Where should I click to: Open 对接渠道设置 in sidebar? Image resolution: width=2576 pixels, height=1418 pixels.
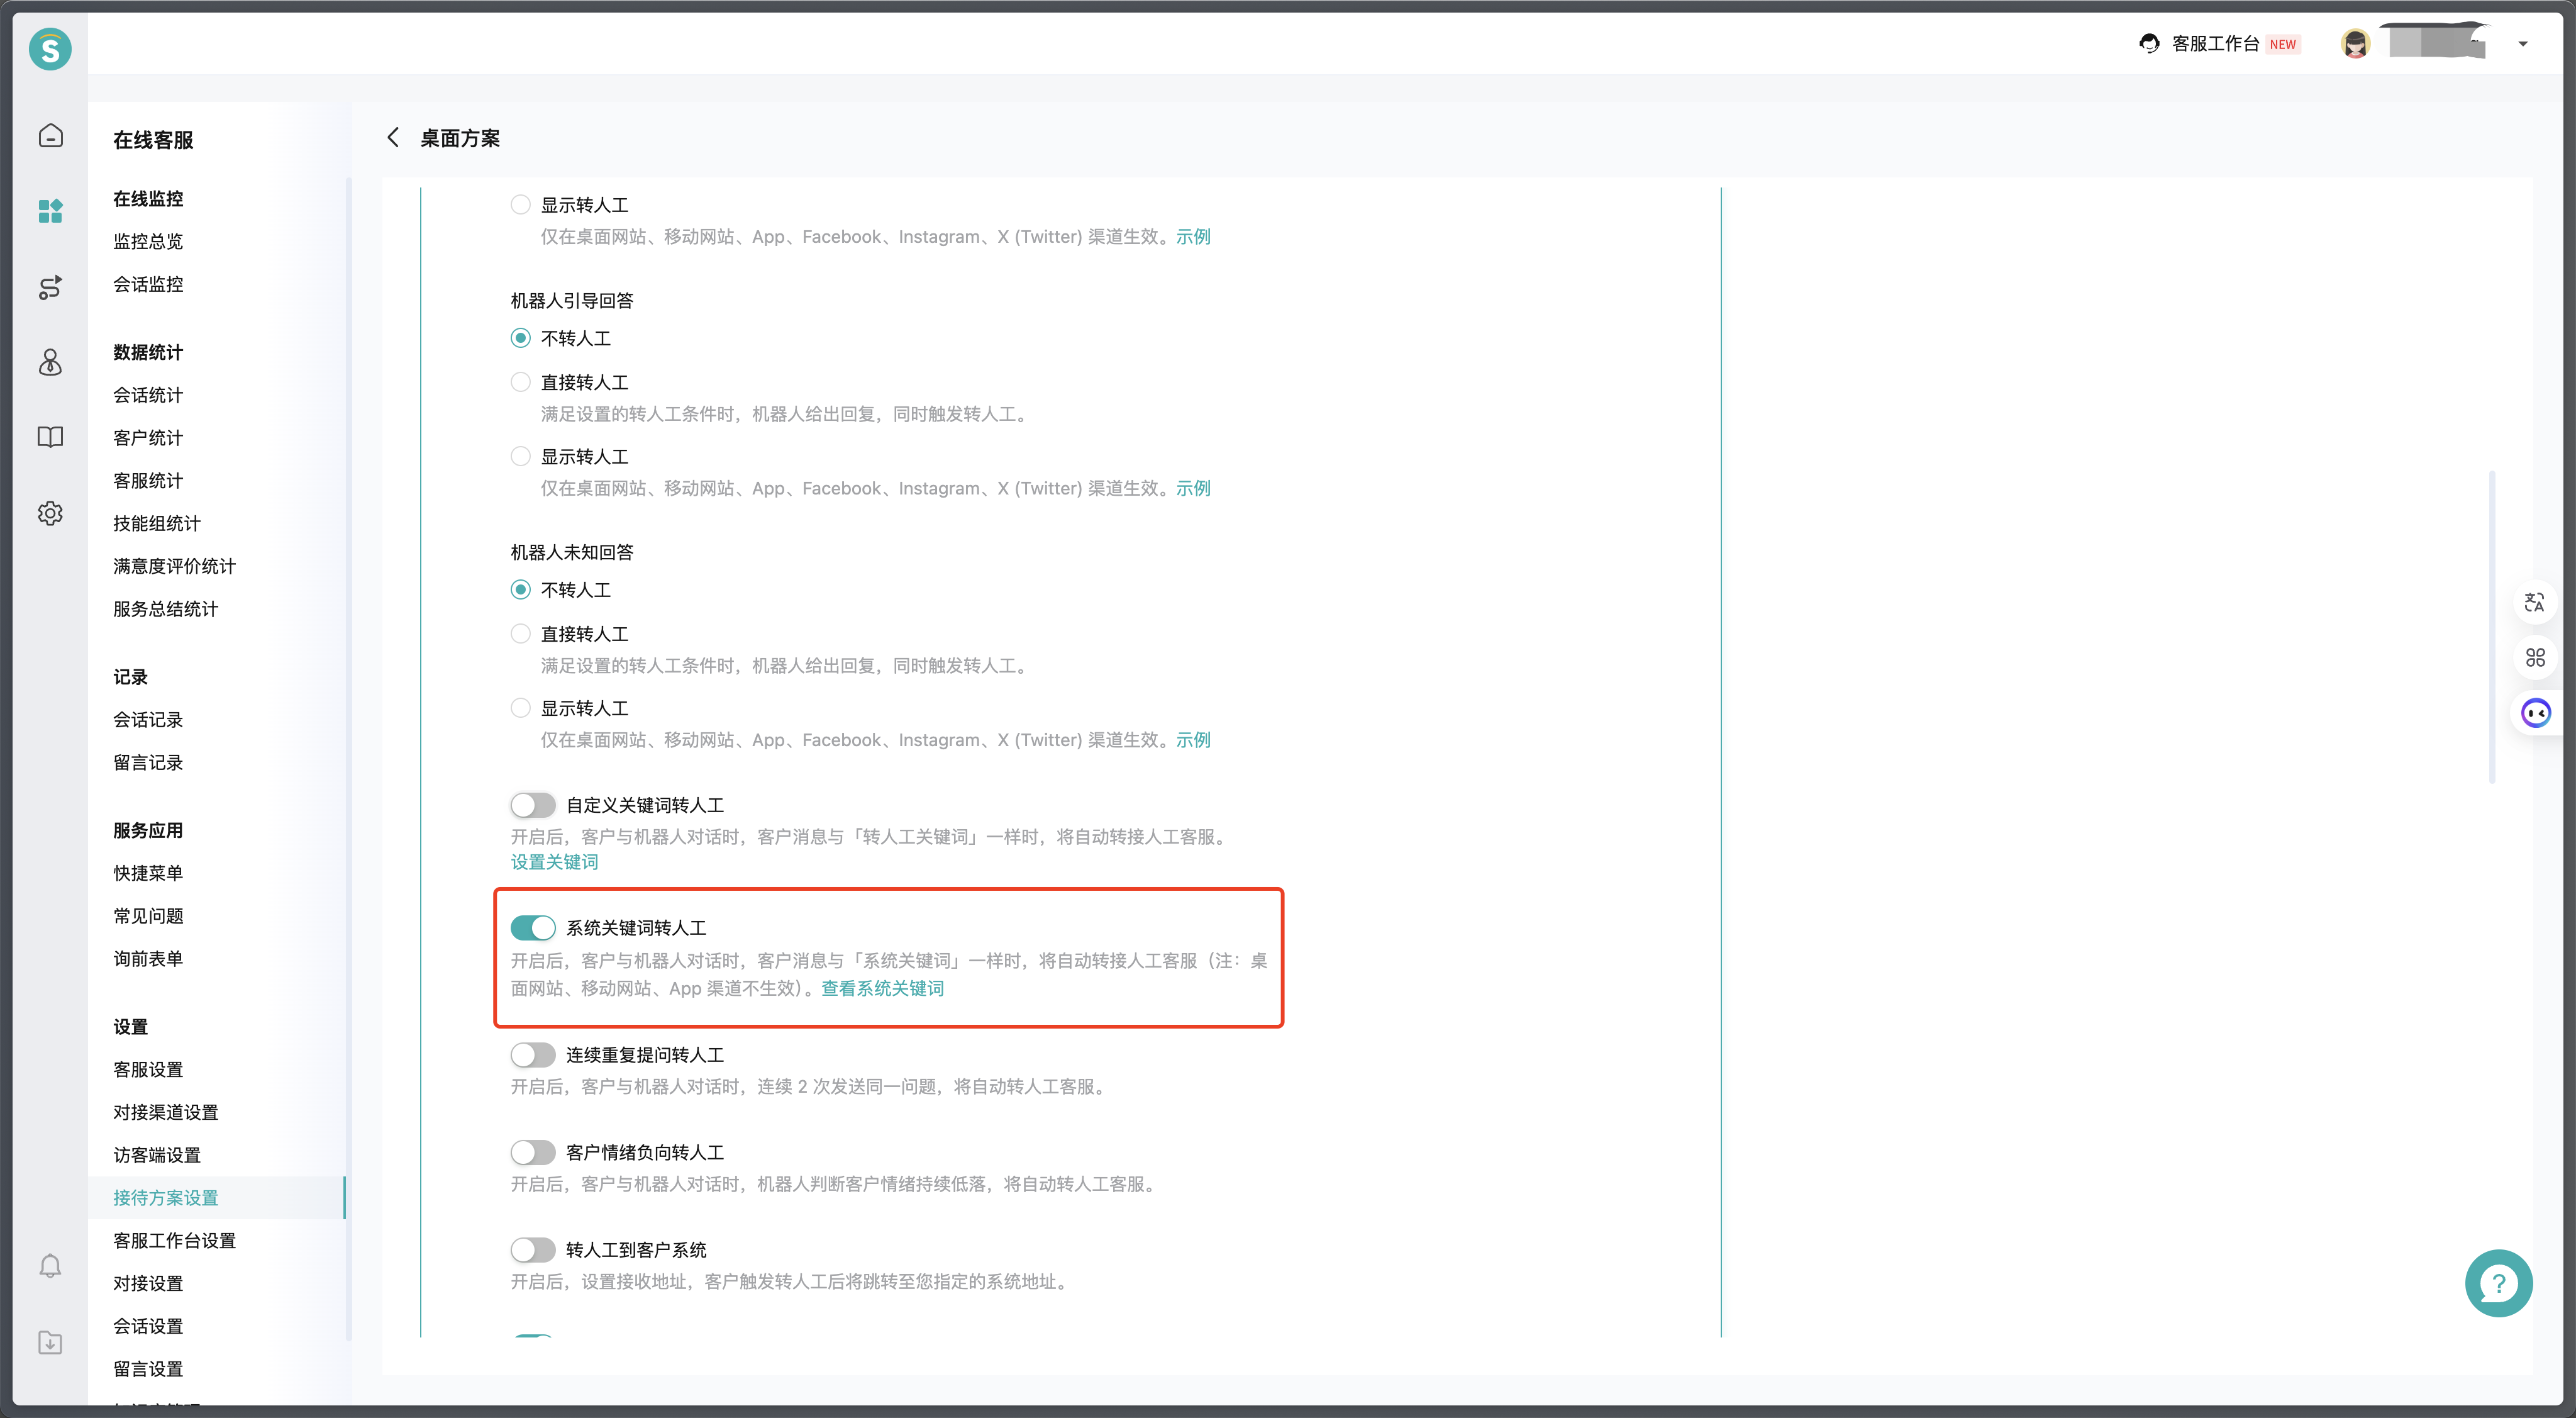(165, 1112)
